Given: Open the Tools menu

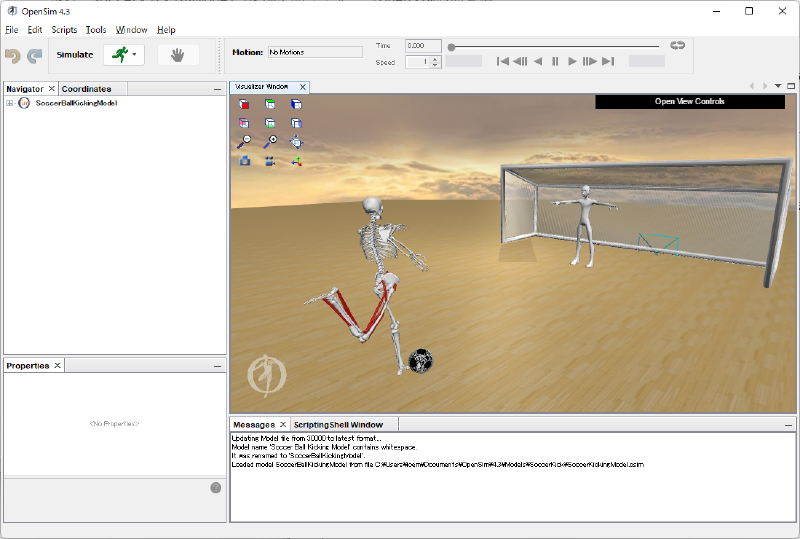Looking at the screenshot, I should coord(96,30).
